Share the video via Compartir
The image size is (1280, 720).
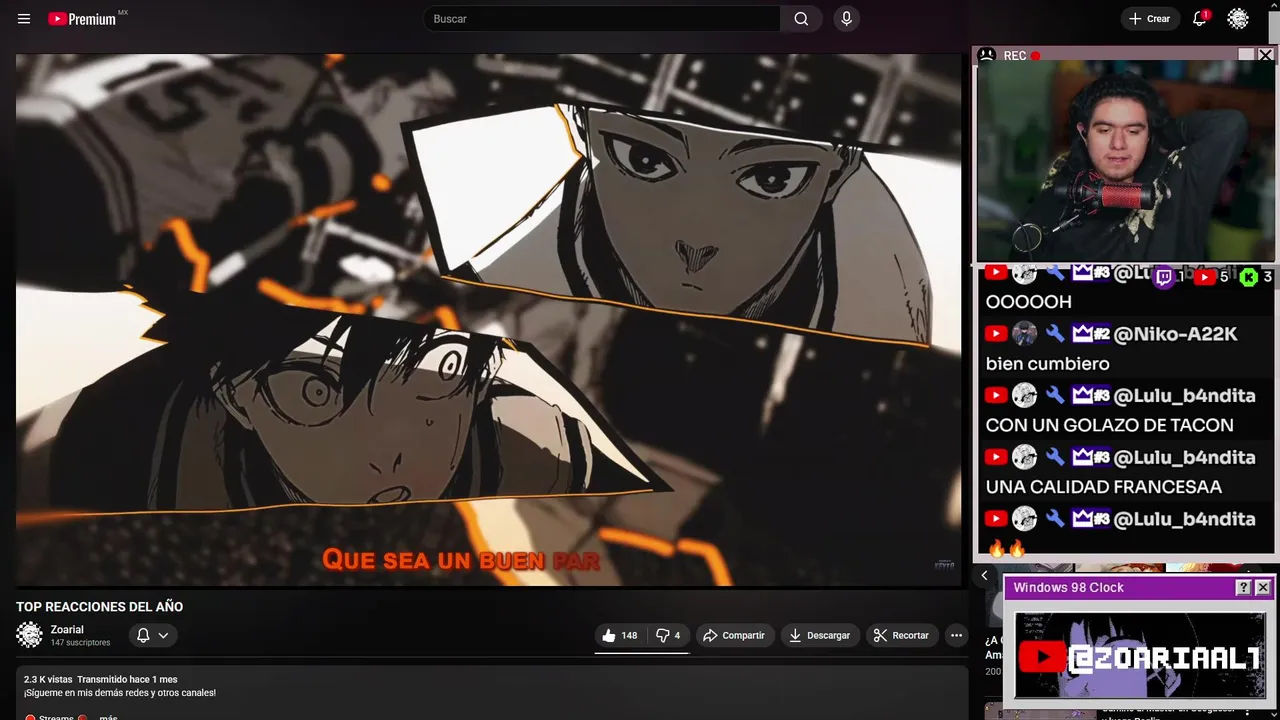[x=734, y=635]
